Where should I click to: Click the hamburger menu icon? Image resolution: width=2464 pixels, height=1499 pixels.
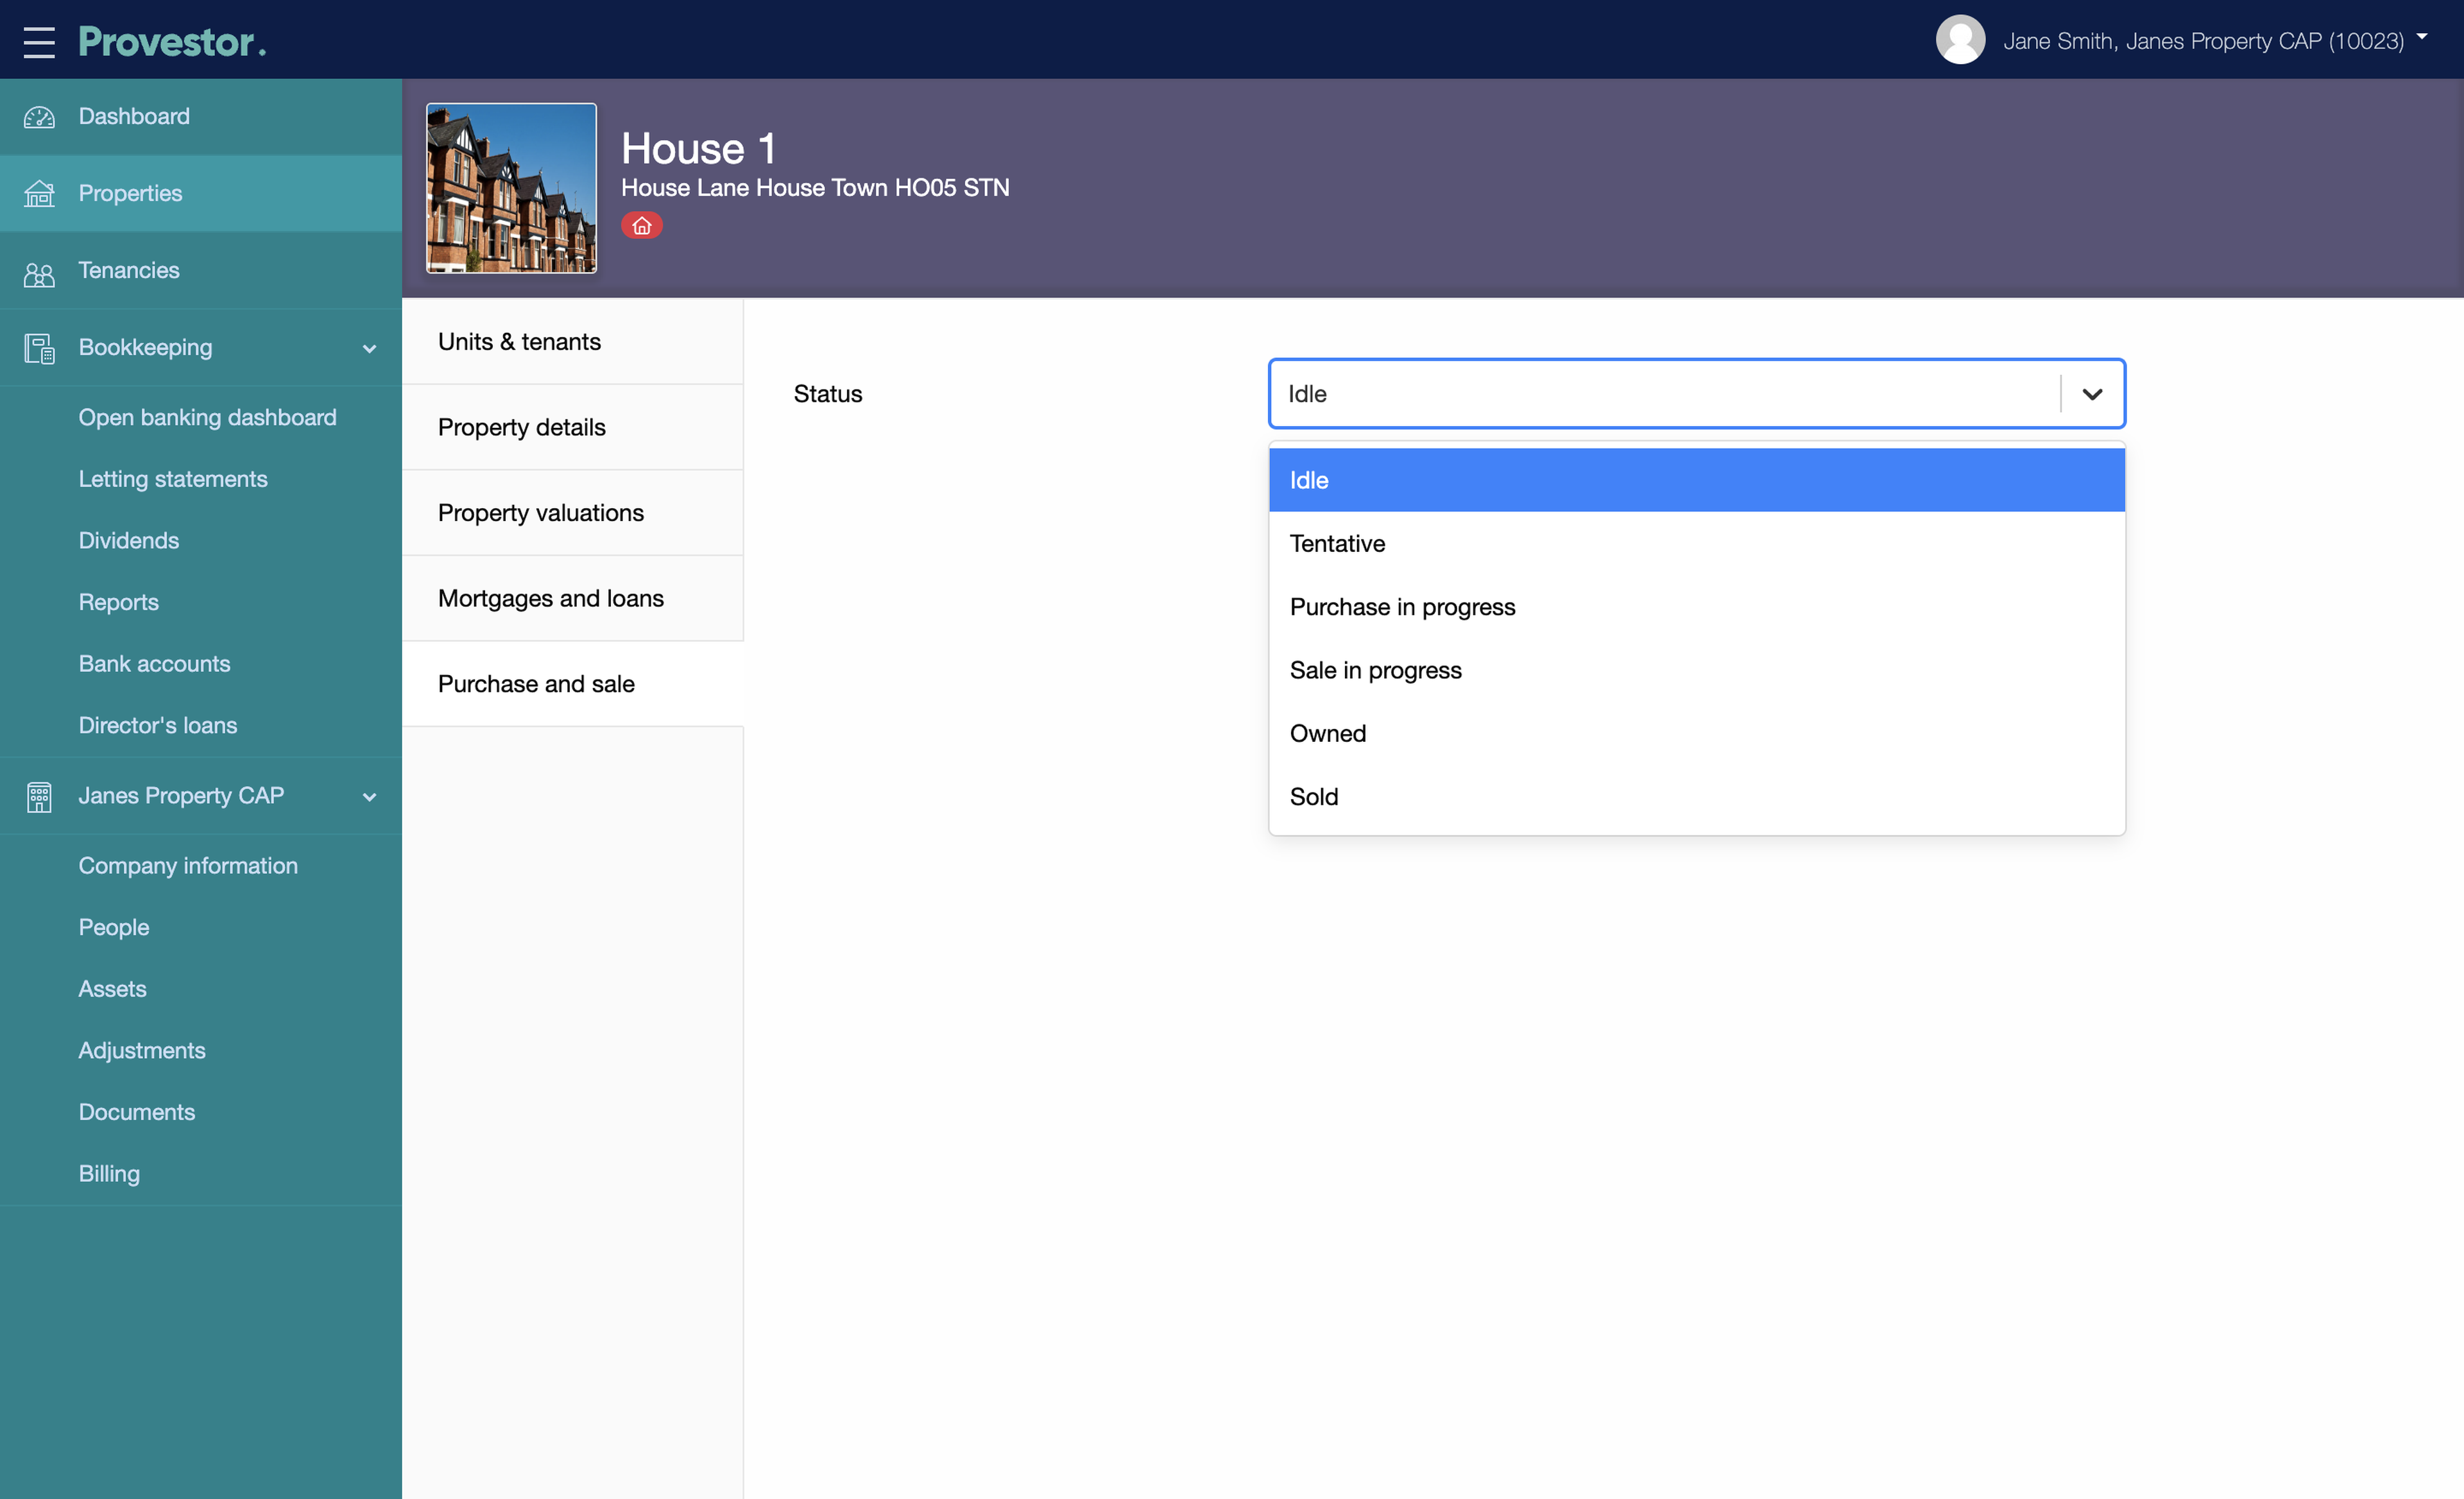(39, 41)
